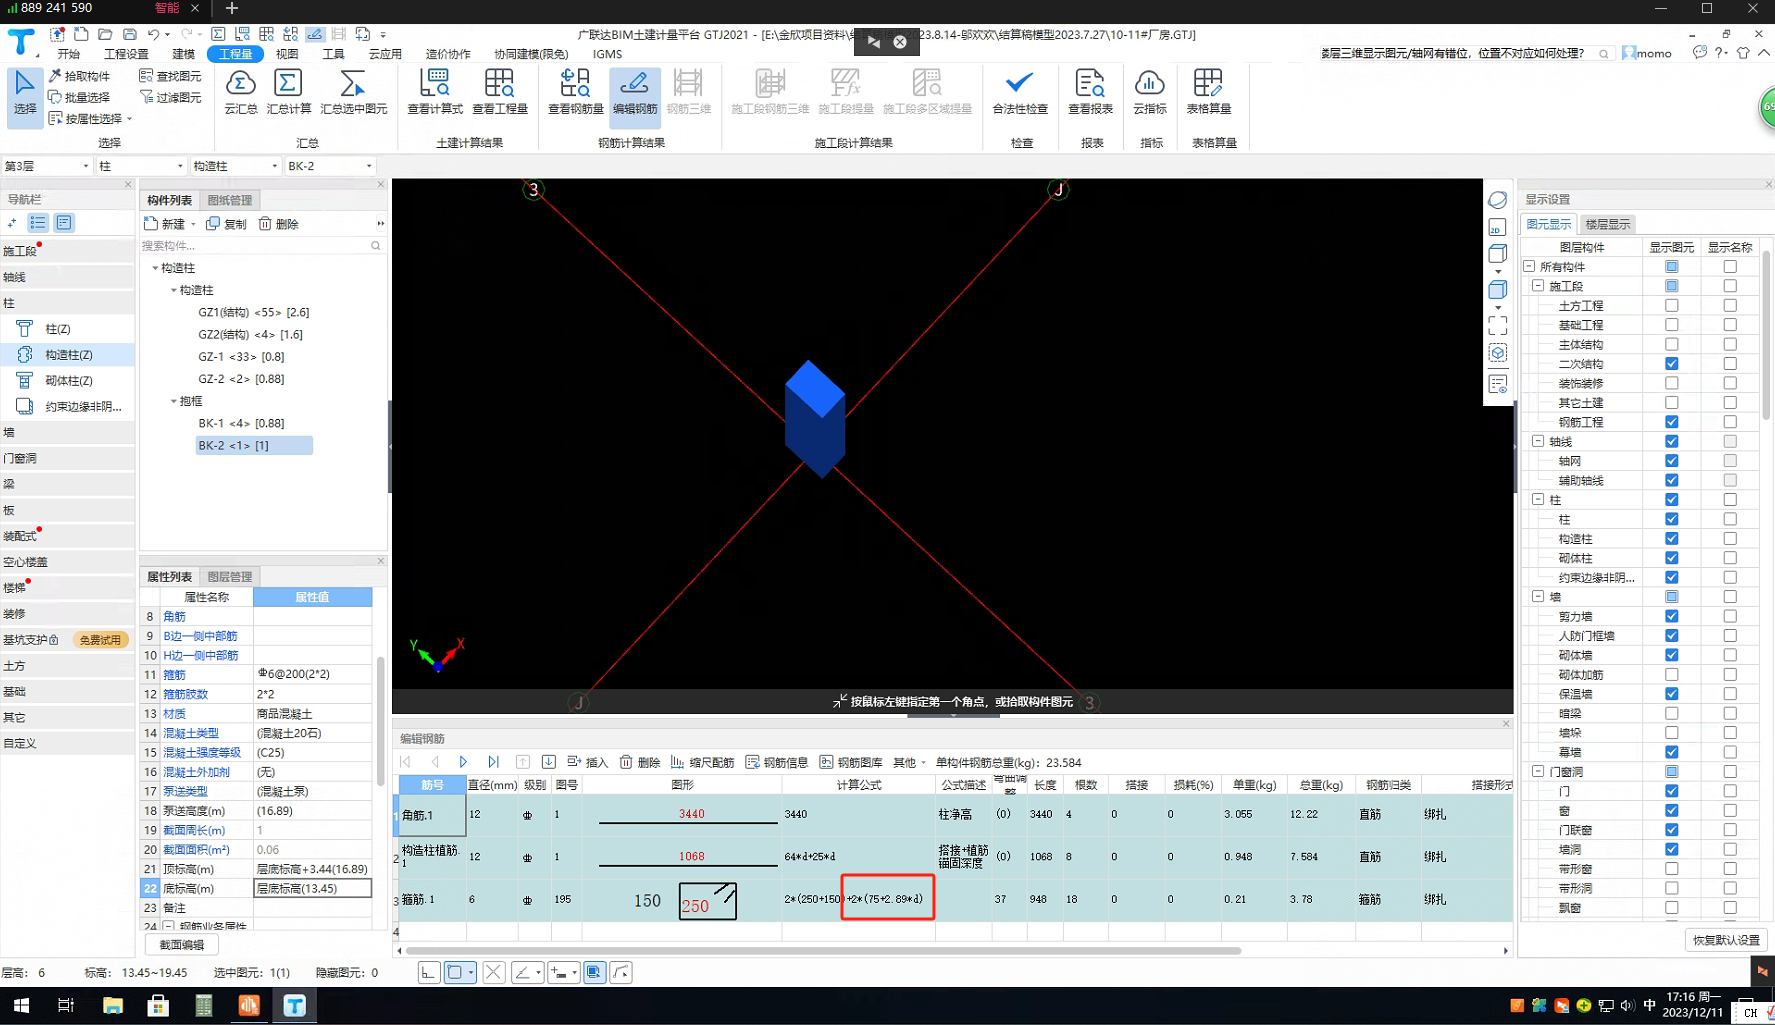
Task: Click 恢复默认设置 restore defaults button
Action: click(x=1727, y=940)
